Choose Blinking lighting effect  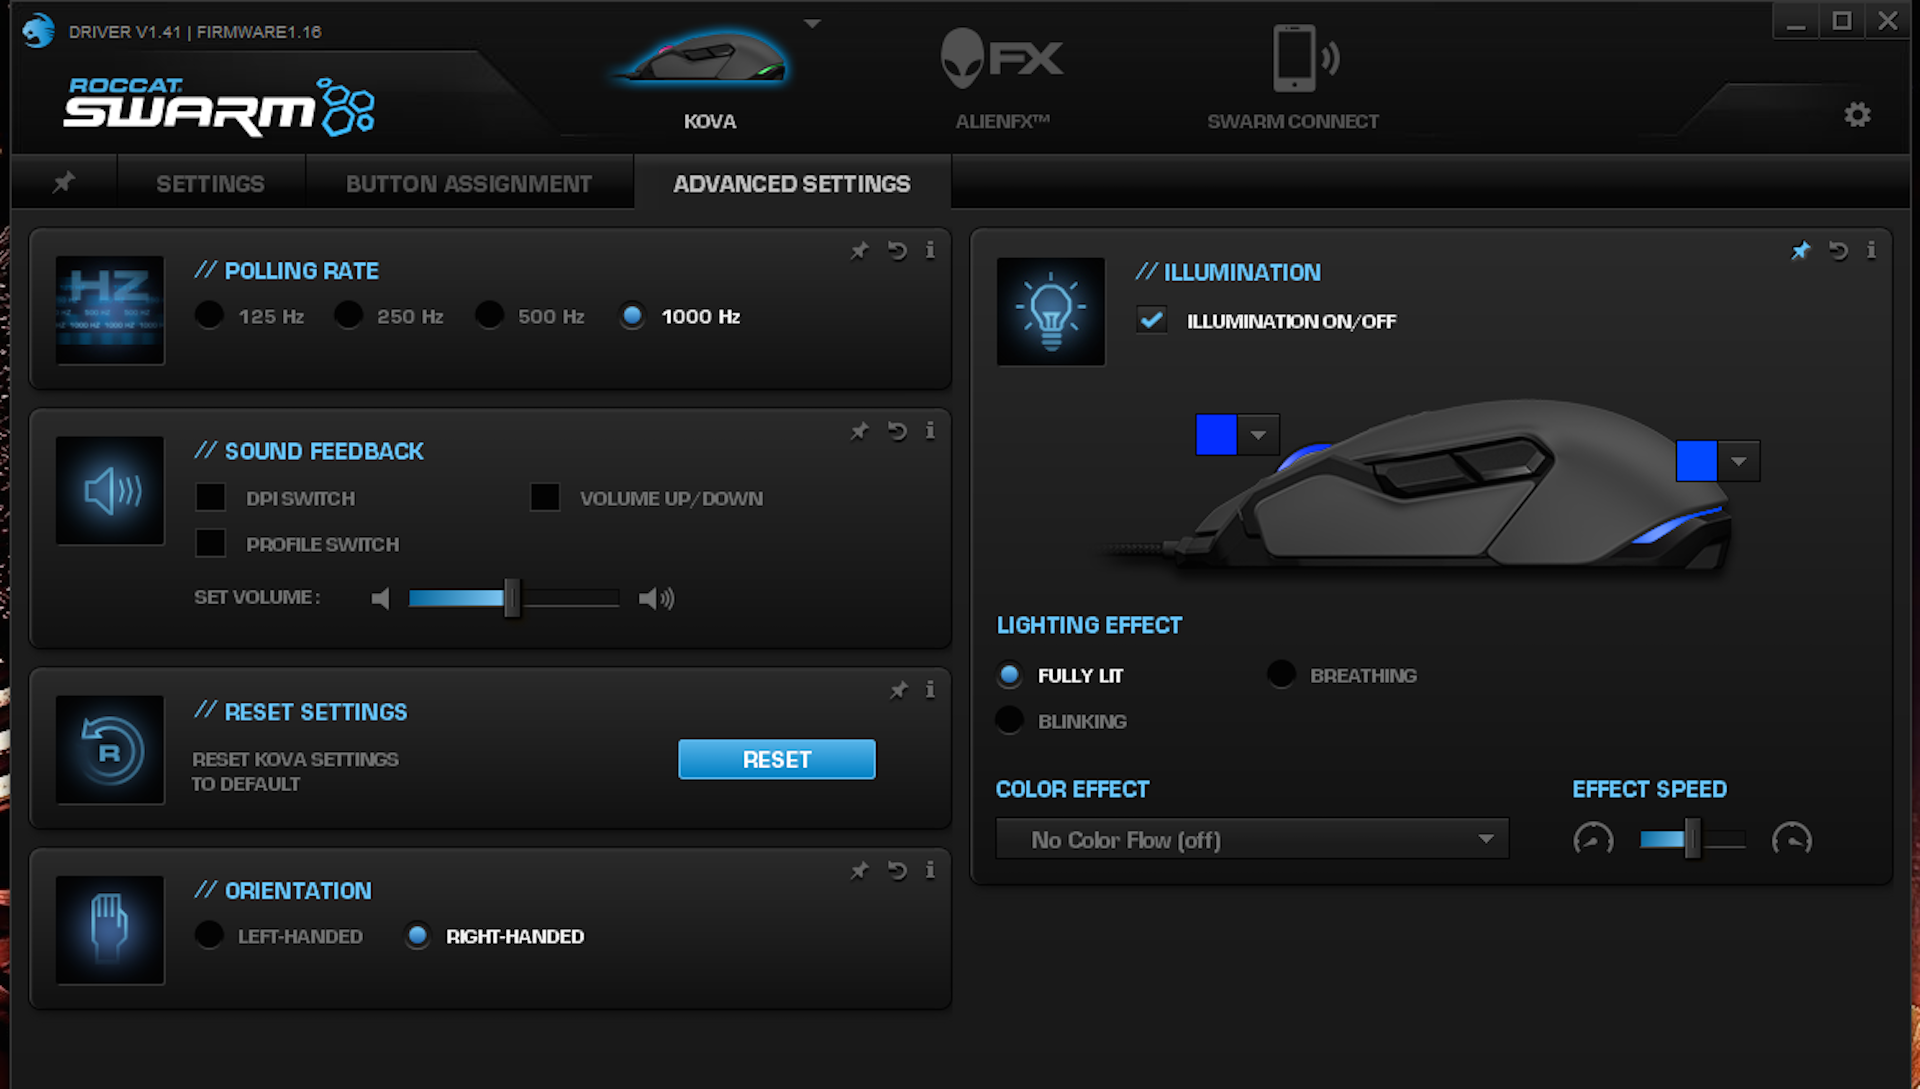[1009, 720]
